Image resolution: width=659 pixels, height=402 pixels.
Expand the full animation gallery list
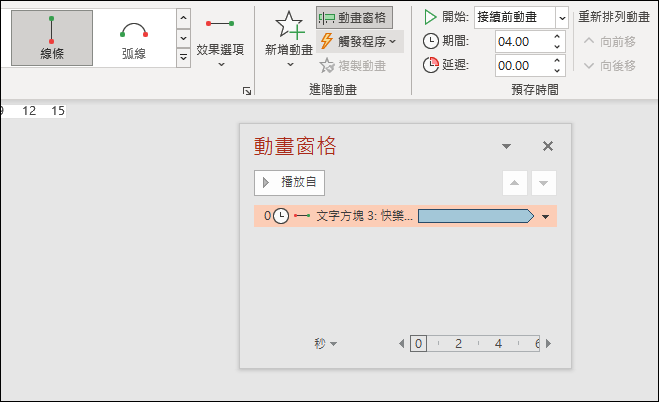184,57
